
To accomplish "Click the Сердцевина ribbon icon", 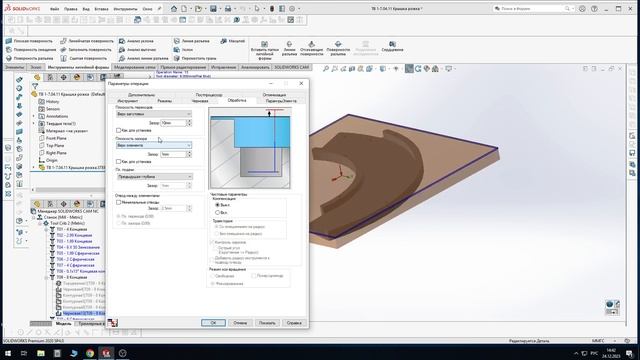I will (x=392, y=44).
